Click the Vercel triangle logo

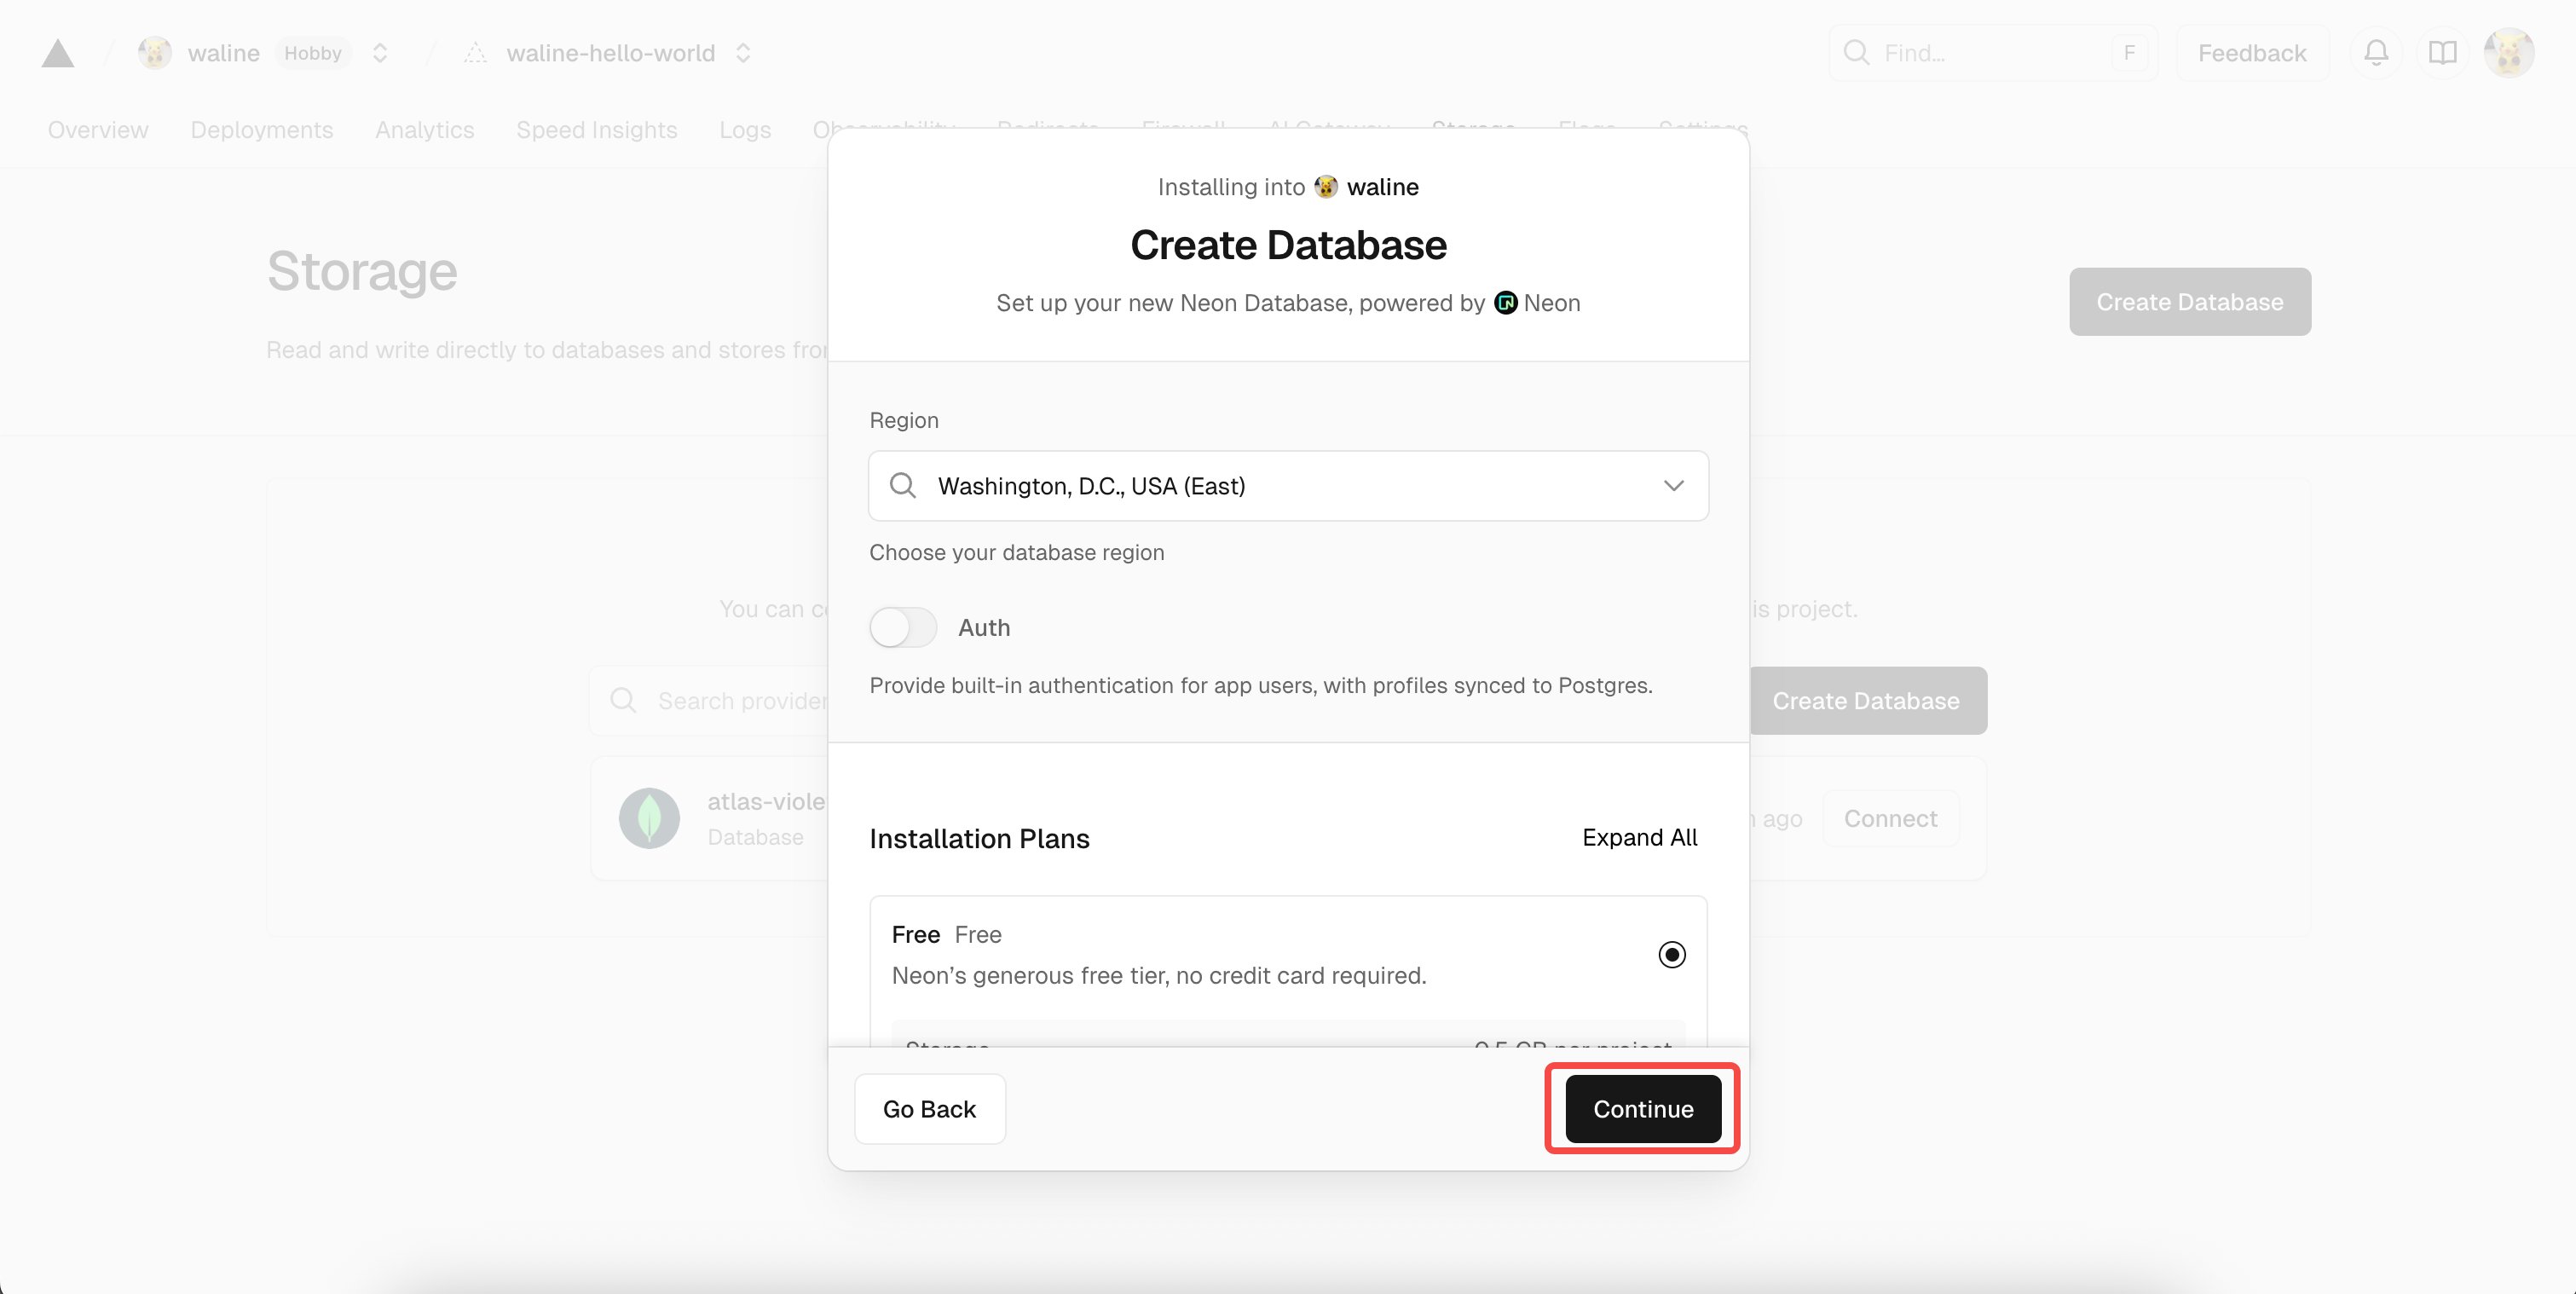[58, 53]
